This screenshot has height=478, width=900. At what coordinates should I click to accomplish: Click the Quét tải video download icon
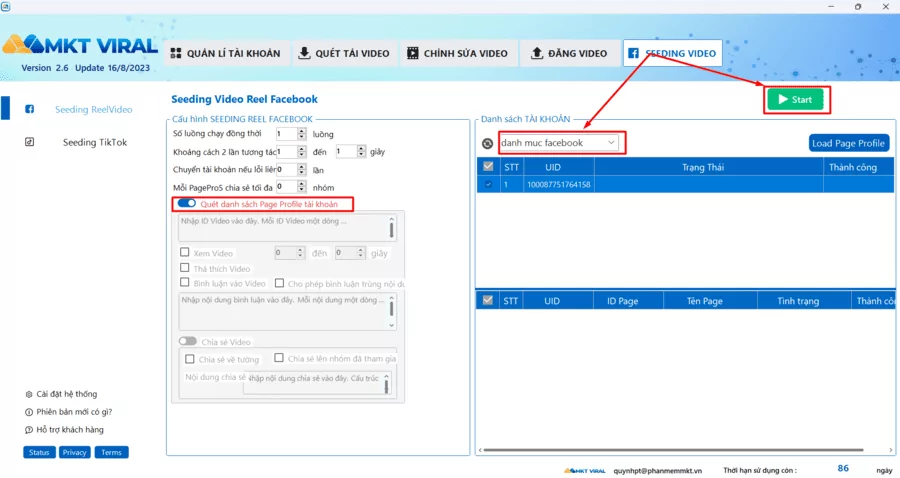pyautogui.click(x=304, y=53)
